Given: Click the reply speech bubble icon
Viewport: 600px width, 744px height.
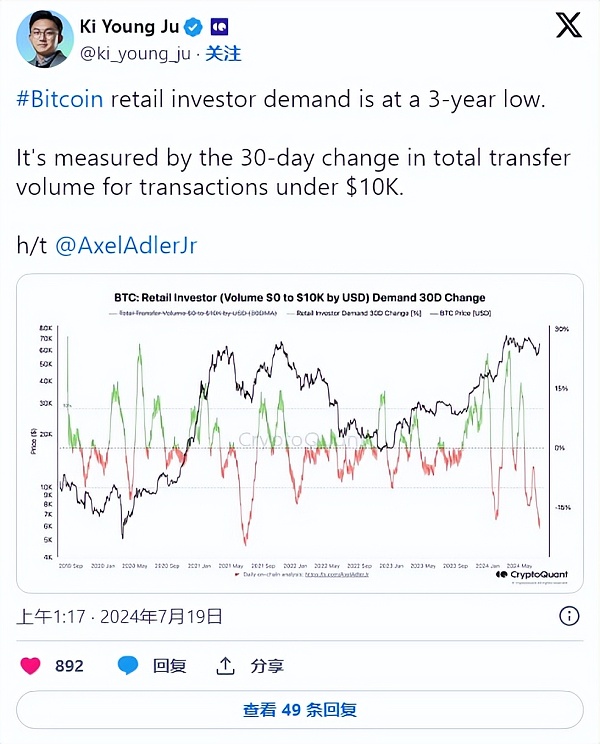Looking at the screenshot, I should pos(129,665).
